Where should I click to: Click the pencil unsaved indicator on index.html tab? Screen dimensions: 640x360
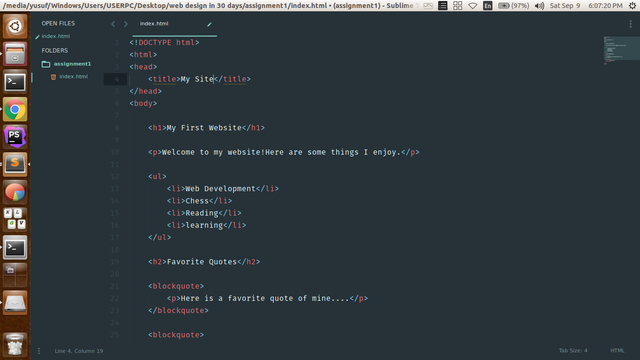[x=209, y=24]
